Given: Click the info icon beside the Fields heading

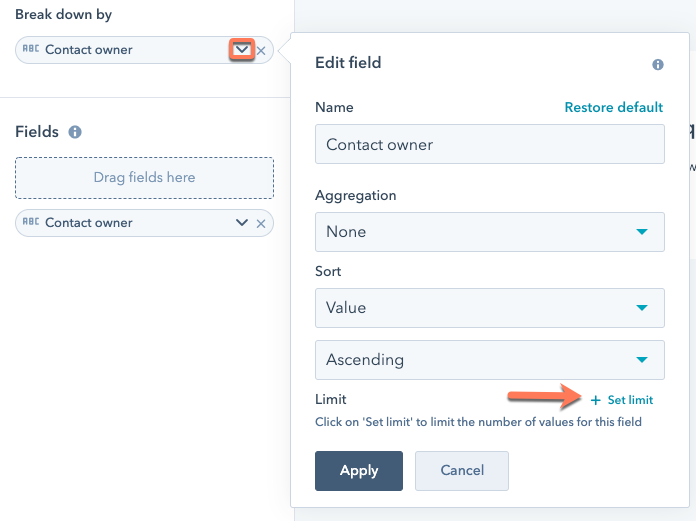Looking at the screenshot, I should point(75,132).
